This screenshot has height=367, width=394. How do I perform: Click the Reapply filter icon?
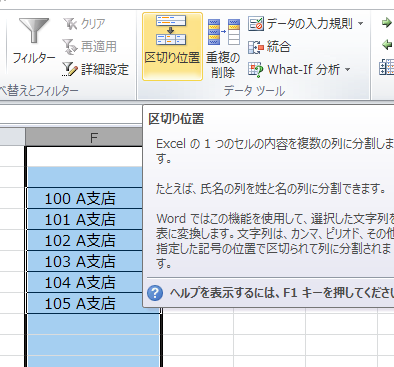coord(70,47)
